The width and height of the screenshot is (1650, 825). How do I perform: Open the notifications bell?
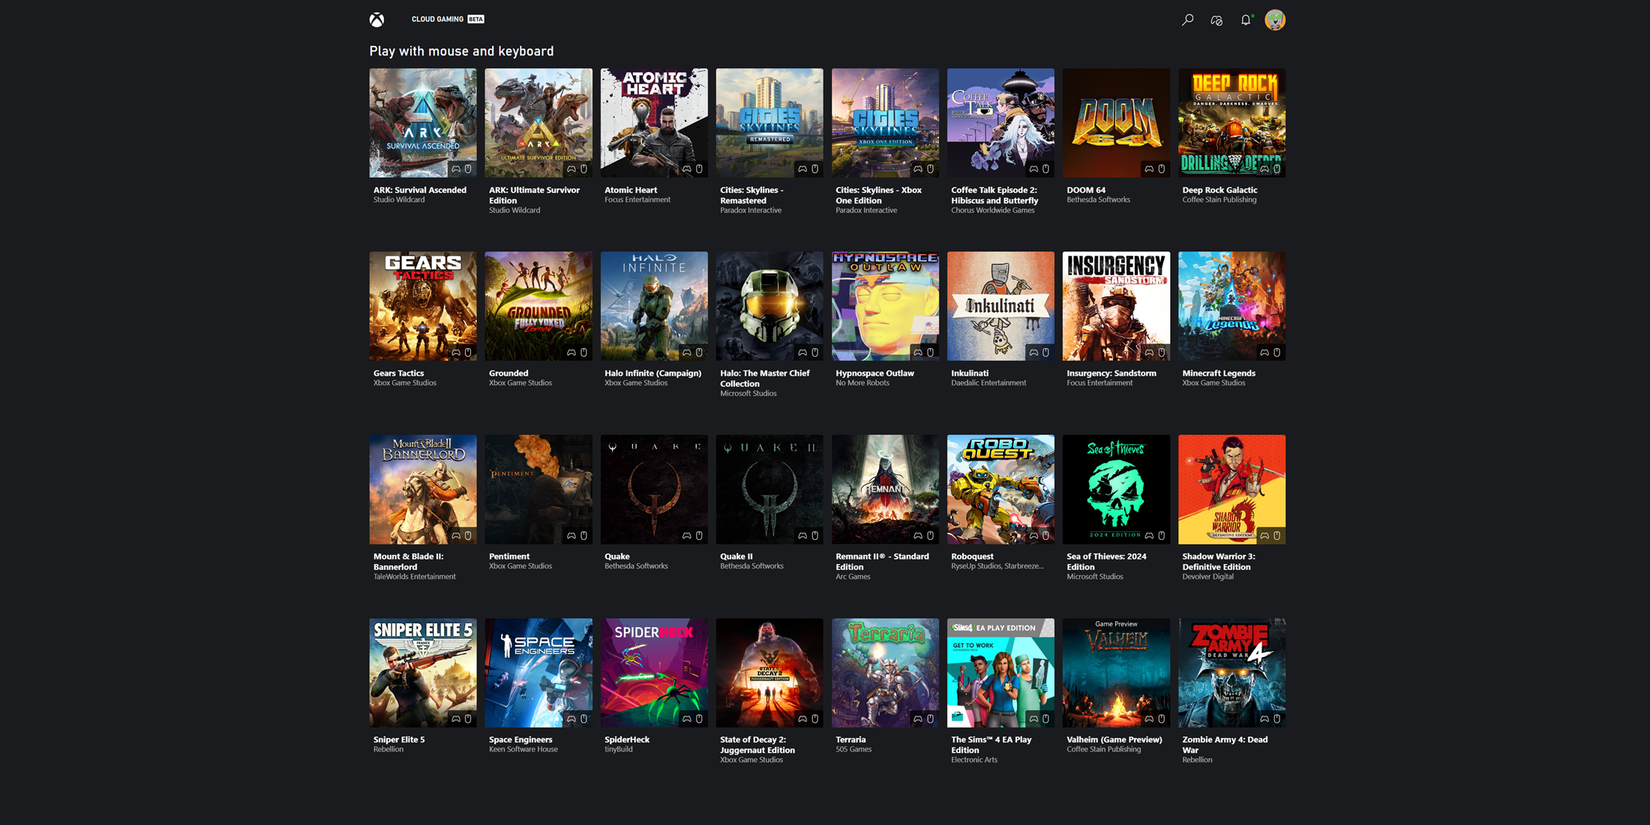(1245, 20)
